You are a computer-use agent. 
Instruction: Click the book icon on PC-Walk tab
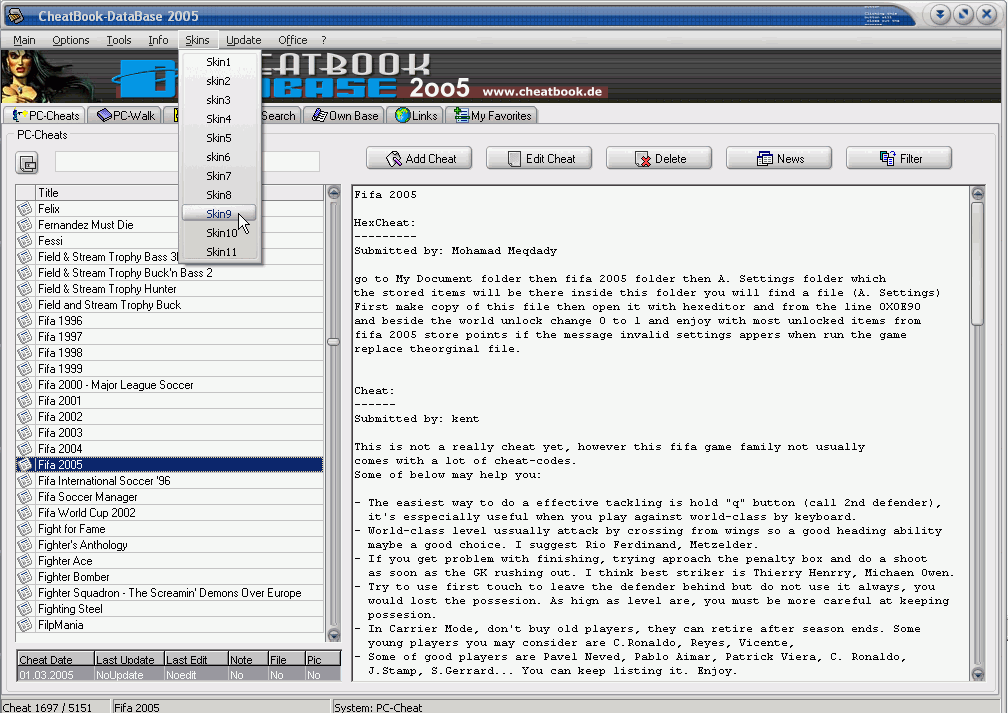pyautogui.click(x=103, y=116)
